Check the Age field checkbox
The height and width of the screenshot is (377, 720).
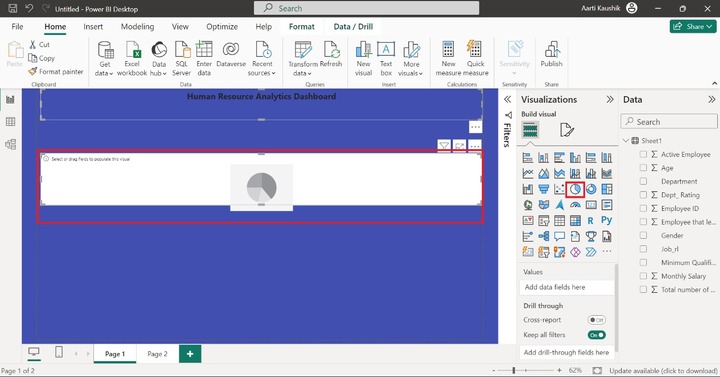[x=643, y=168]
